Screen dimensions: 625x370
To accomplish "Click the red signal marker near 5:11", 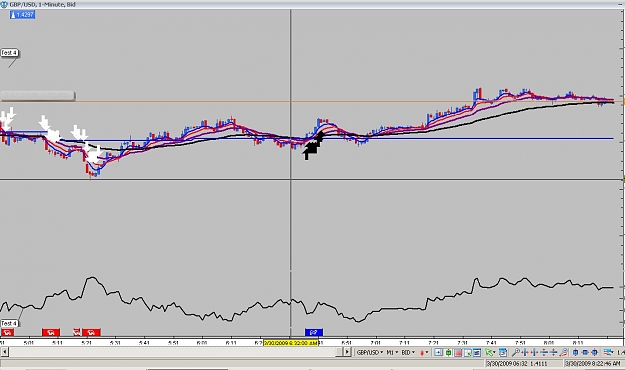I will pos(51,332).
